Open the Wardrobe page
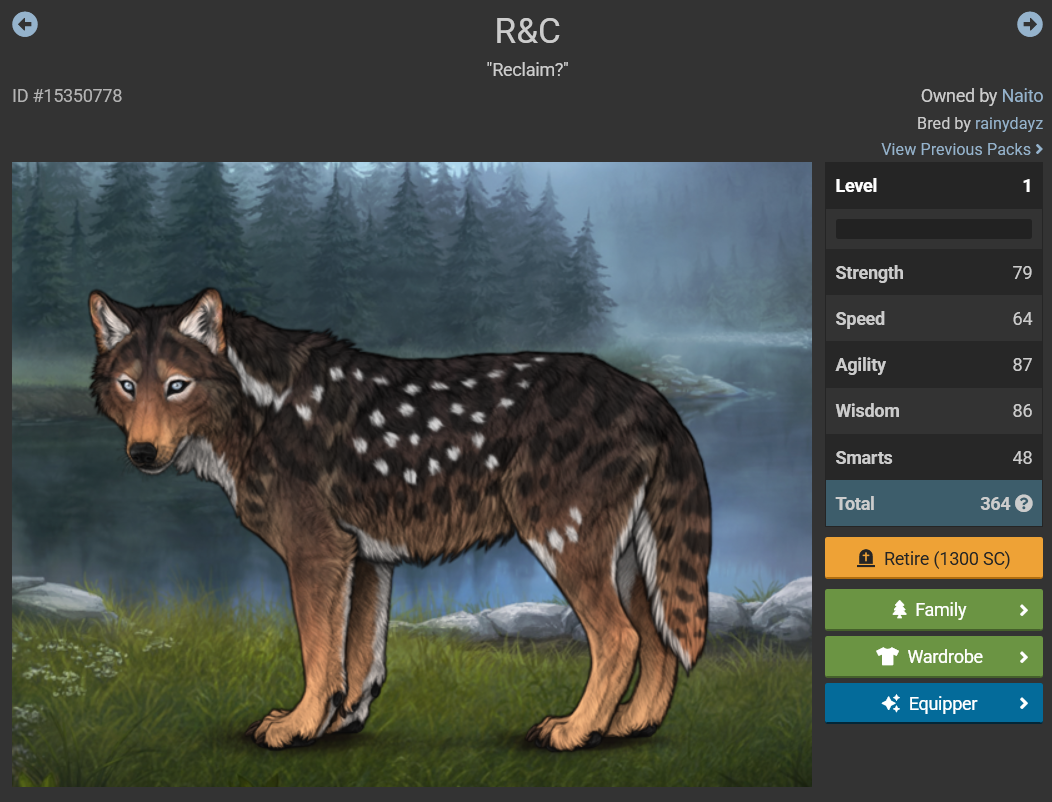The height and width of the screenshot is (802, 1052). tap(933, 656)
